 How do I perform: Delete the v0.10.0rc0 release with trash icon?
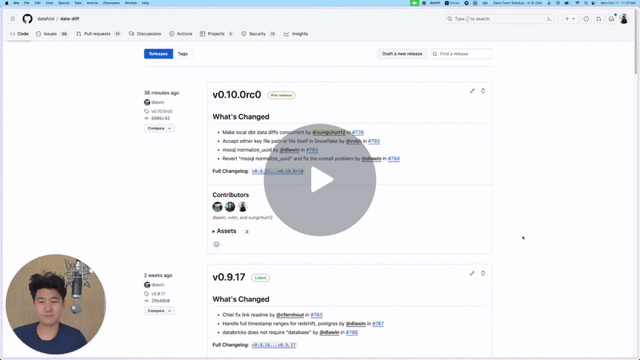(483, 91)
